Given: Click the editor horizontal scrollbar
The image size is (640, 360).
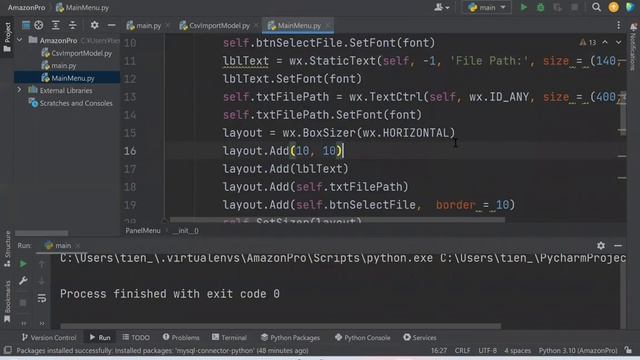Looking at the screenshot, I should [x=337, y=220].
